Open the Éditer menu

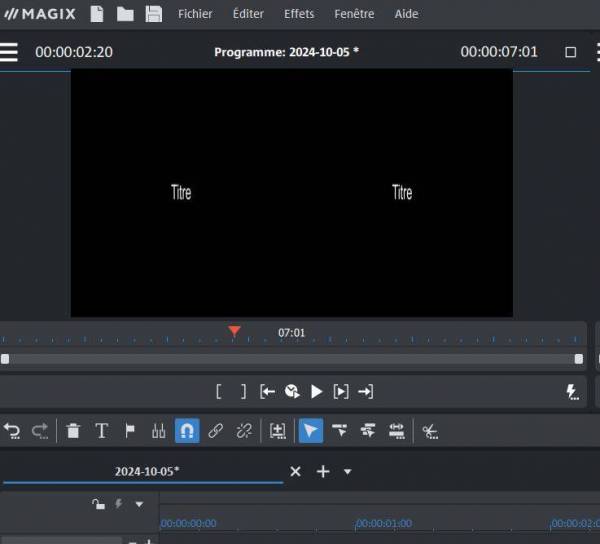click(248, 14)
